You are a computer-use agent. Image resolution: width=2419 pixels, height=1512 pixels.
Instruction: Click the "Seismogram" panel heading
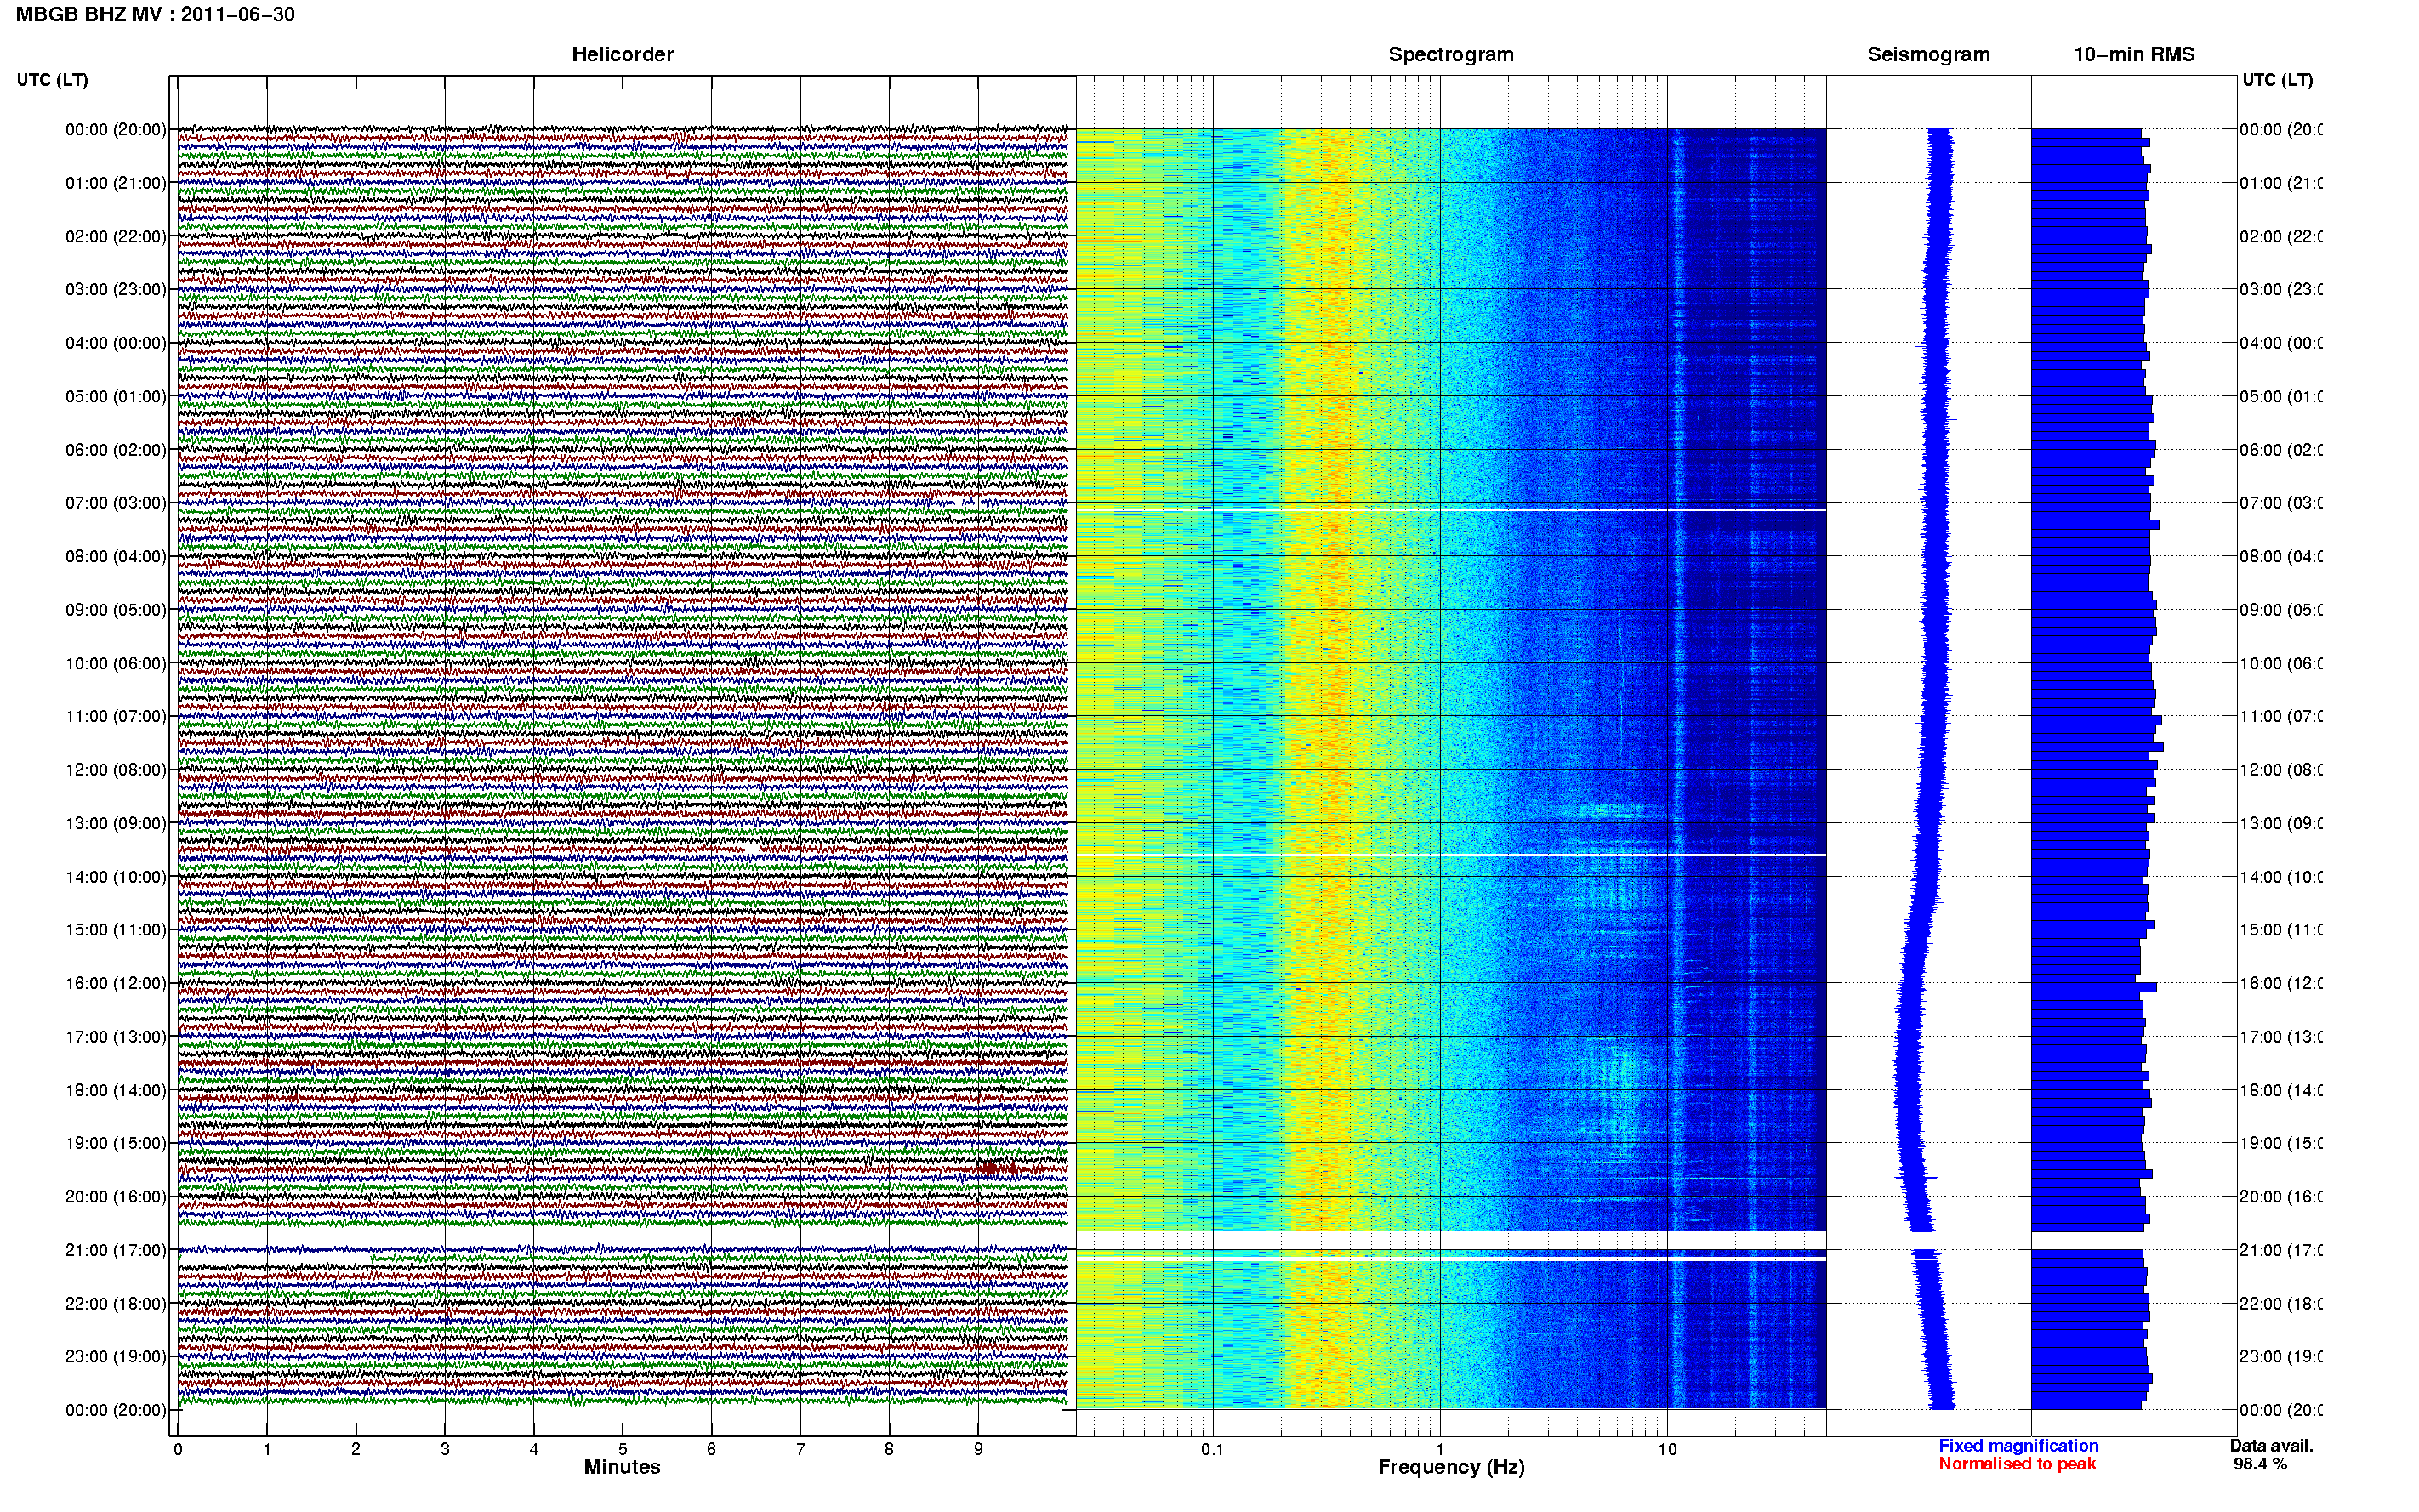1928,54
